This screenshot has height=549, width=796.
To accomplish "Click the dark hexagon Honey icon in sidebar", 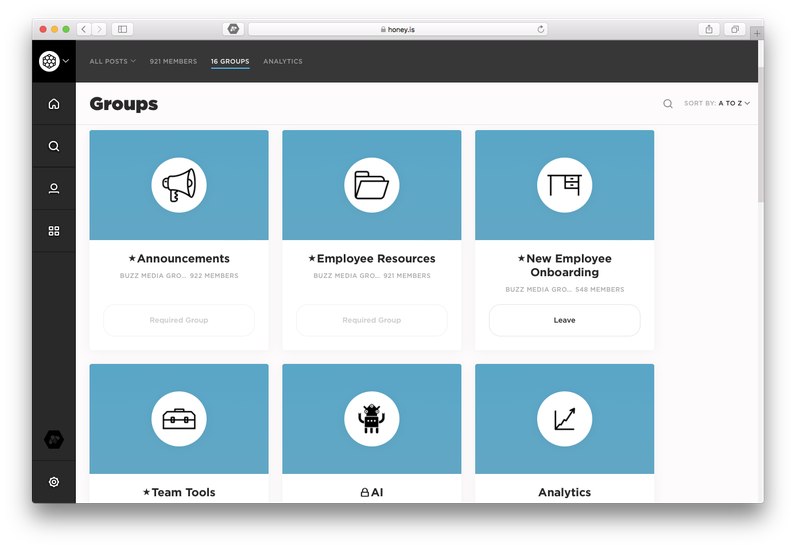I will click(x=54, y=440).
